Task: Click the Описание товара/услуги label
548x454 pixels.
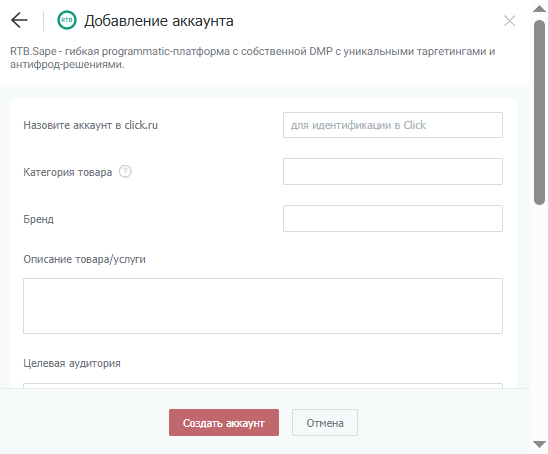Action: tap(84, 259)
